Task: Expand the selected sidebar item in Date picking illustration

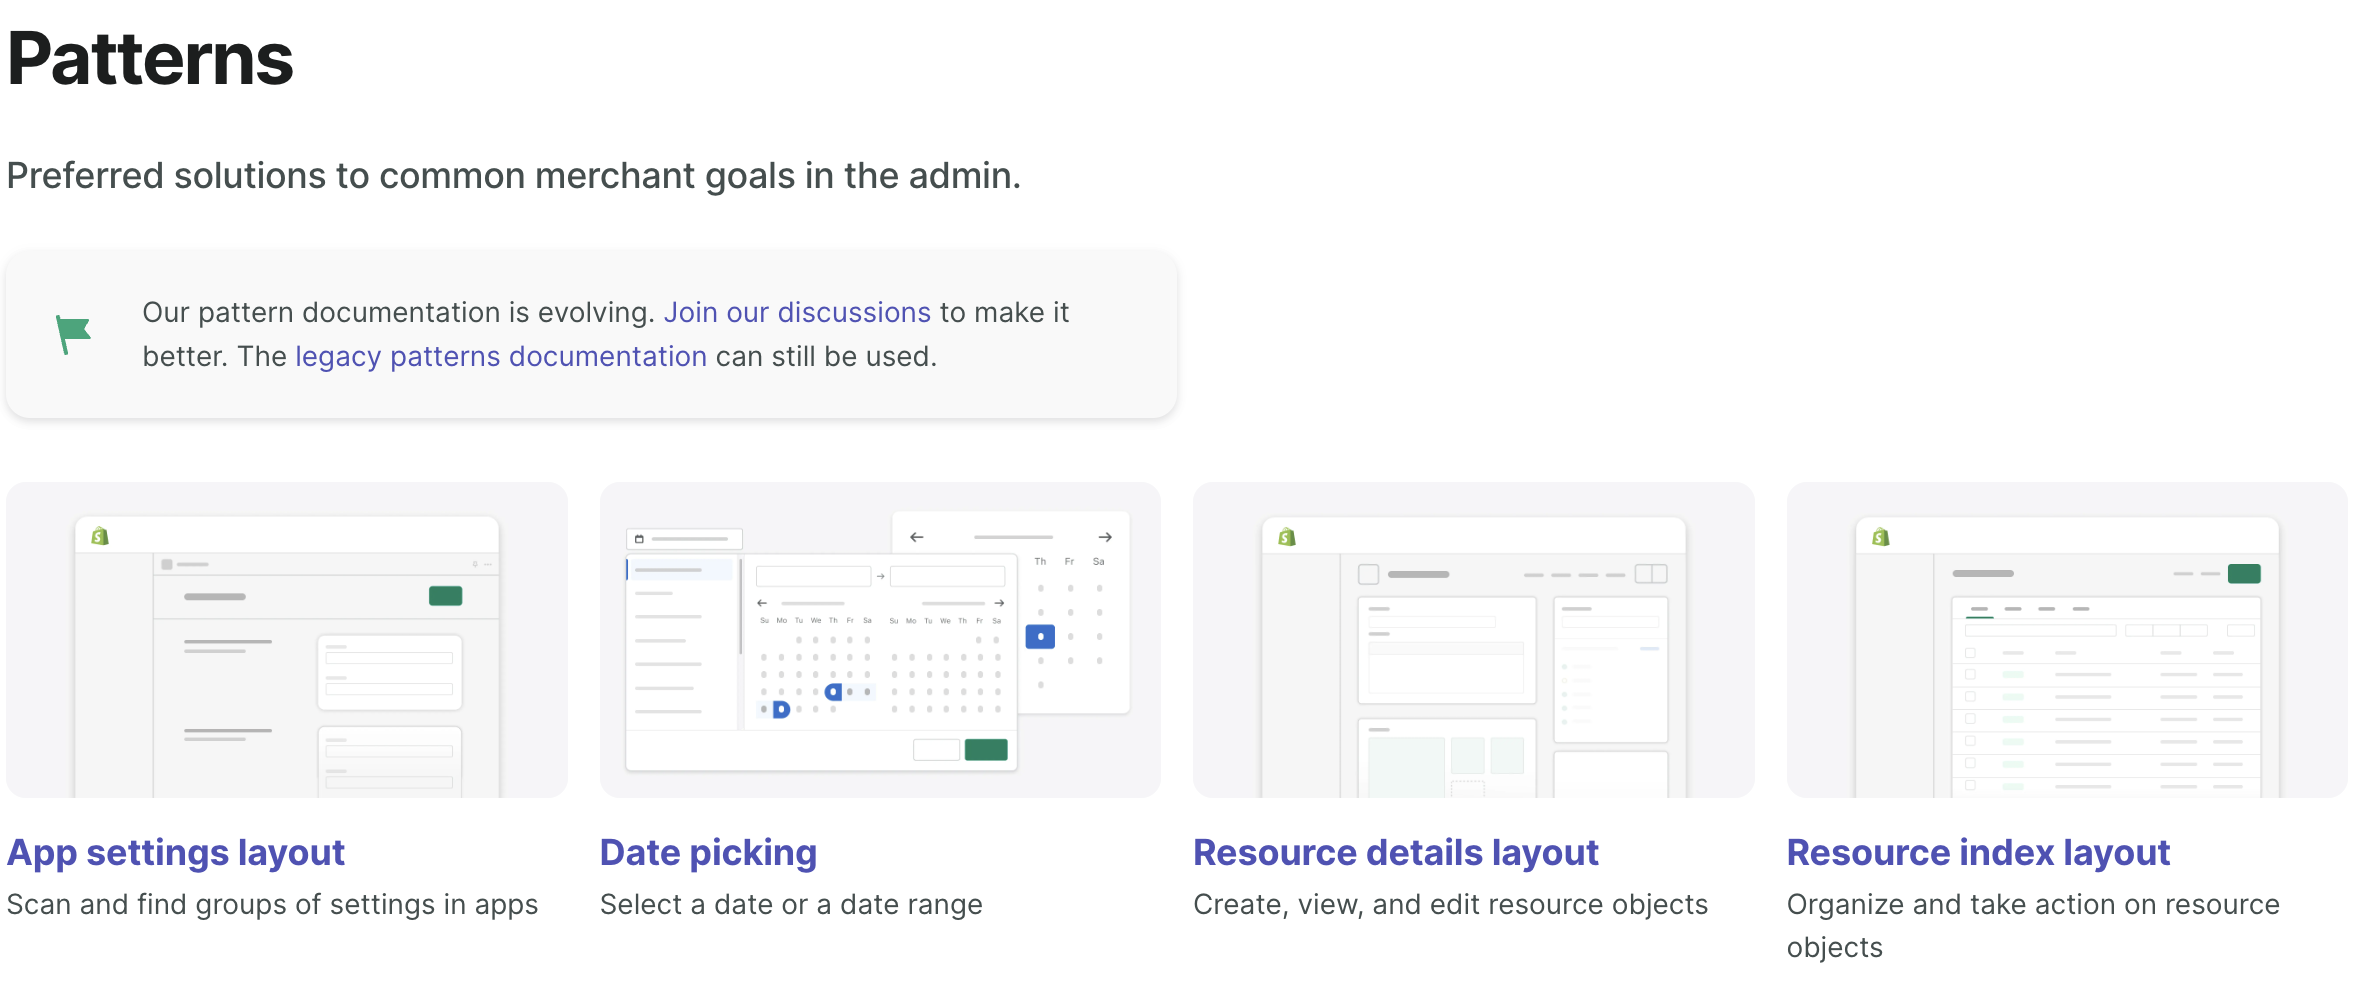Action: coord(680,569)
